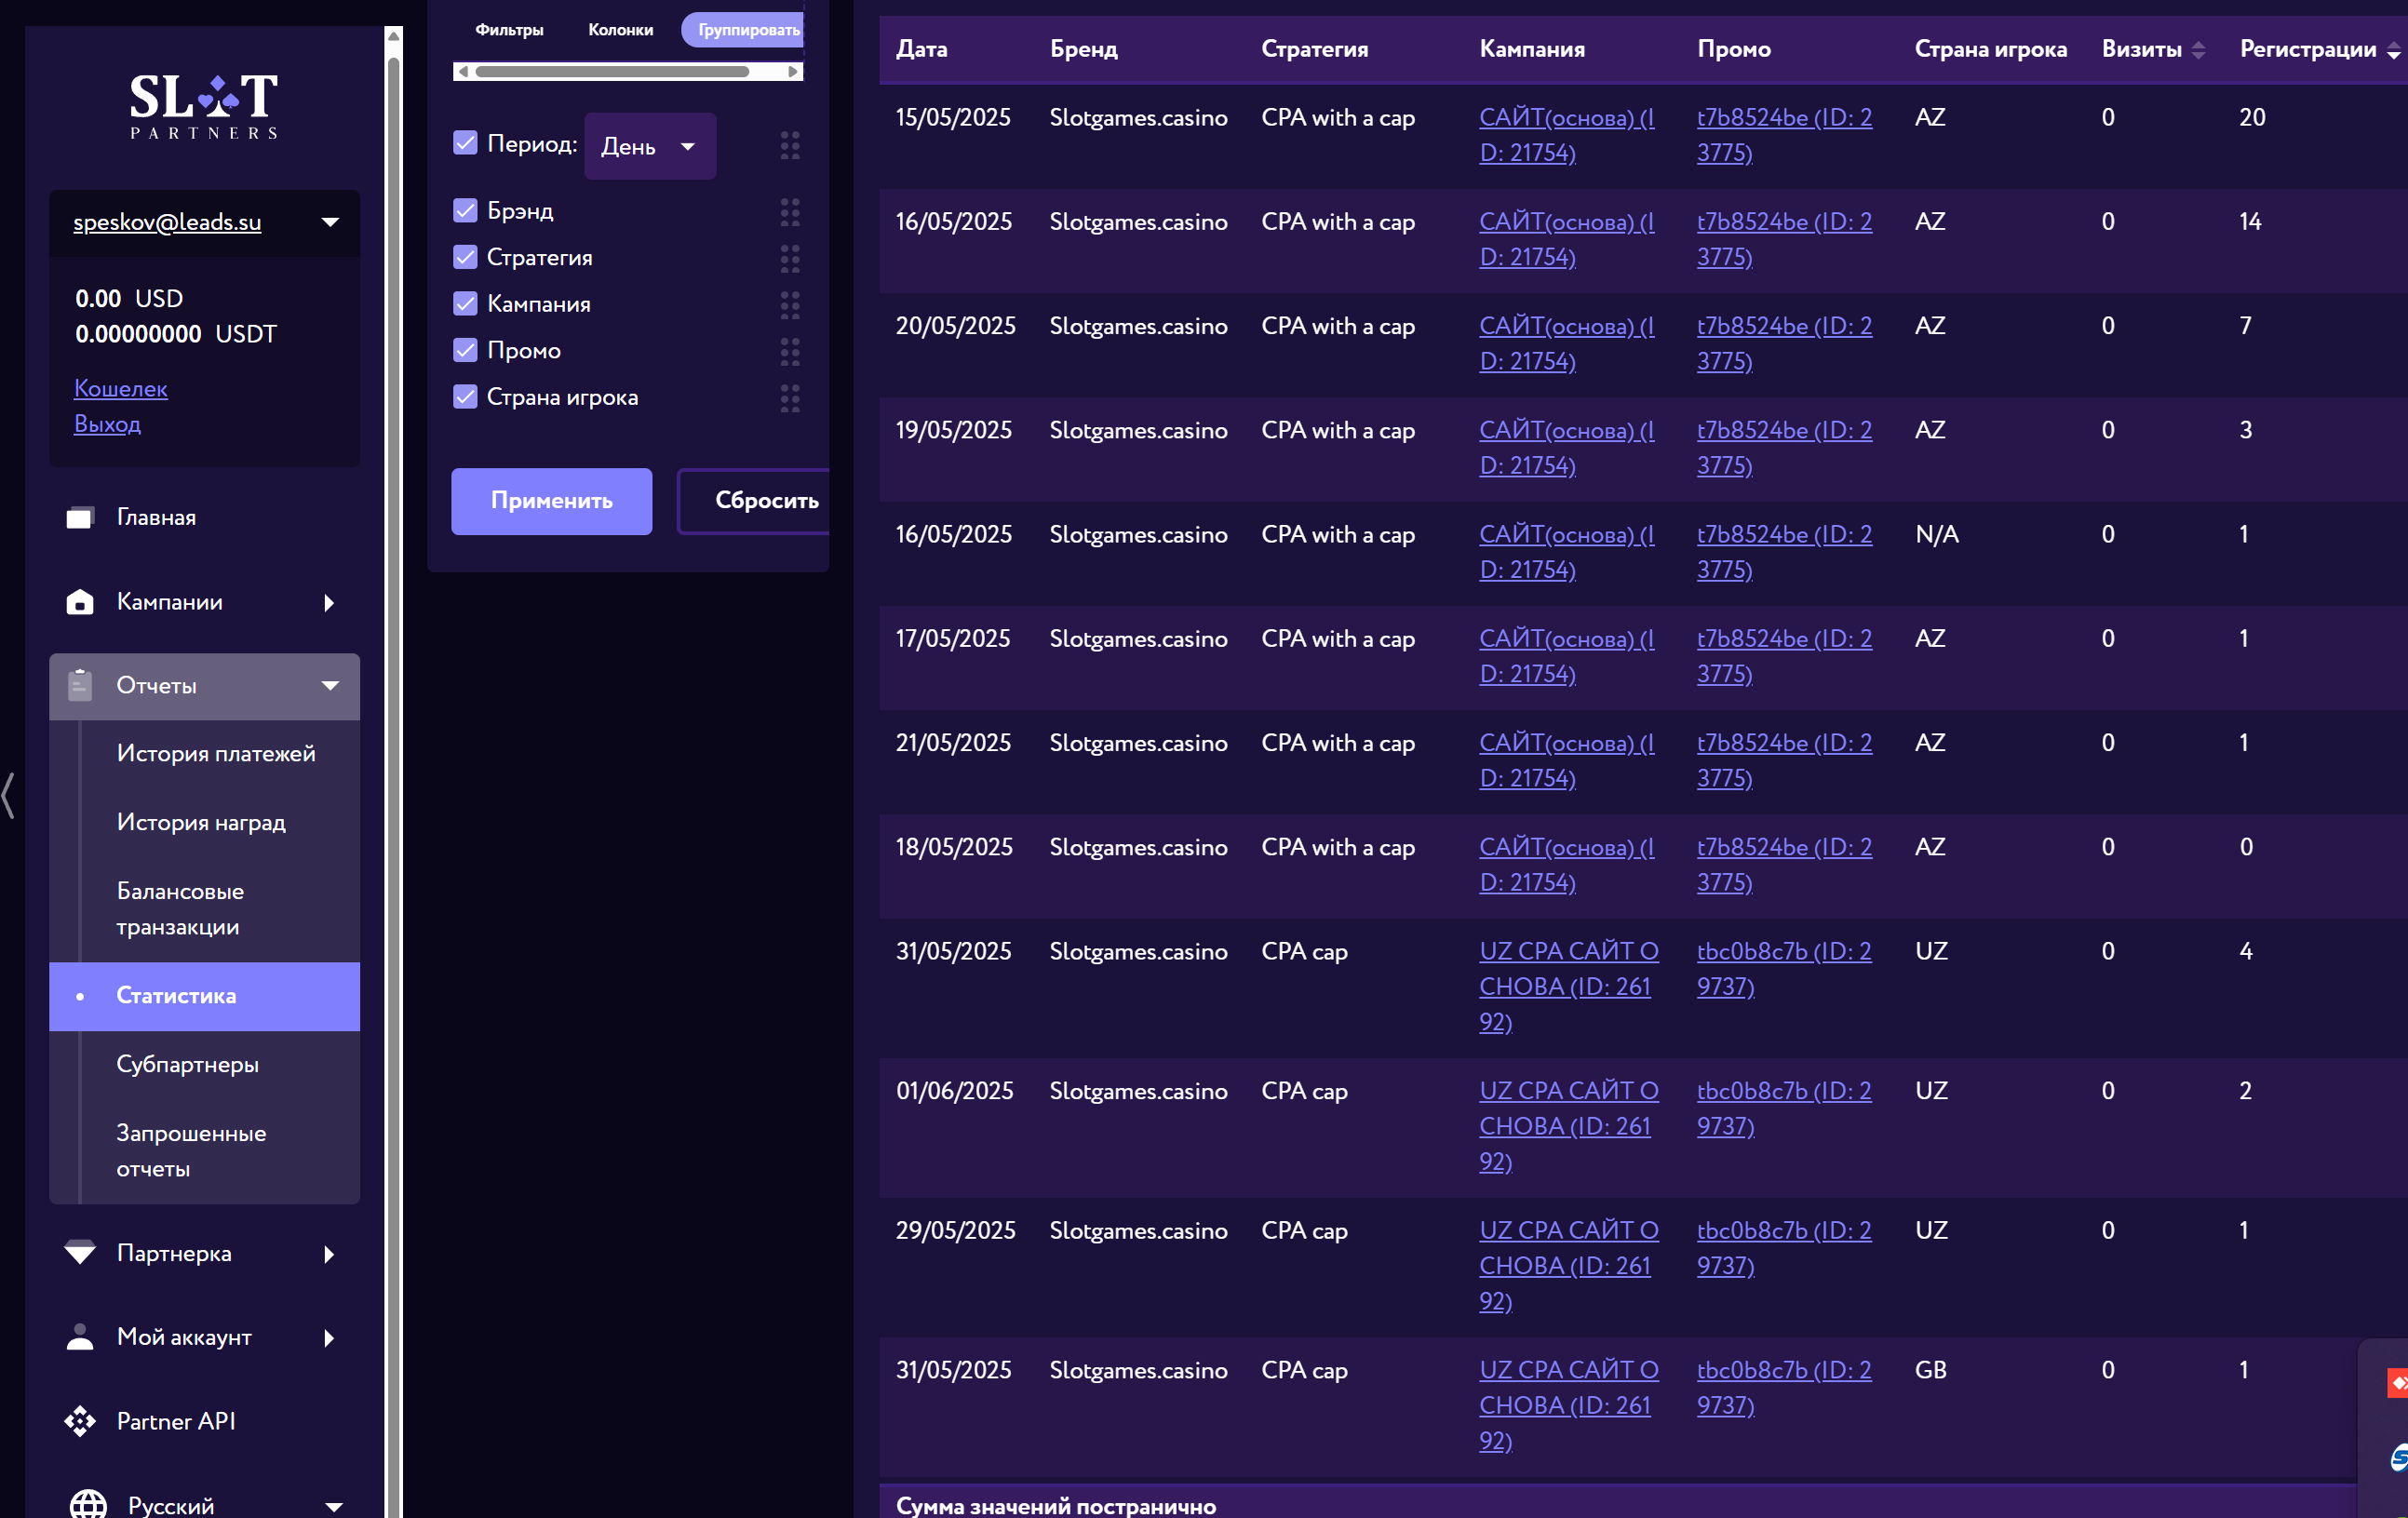The image size is (2408, 1518).
Task: Uncheck the Страна игрока checkbox
Action: coord(465,396)
